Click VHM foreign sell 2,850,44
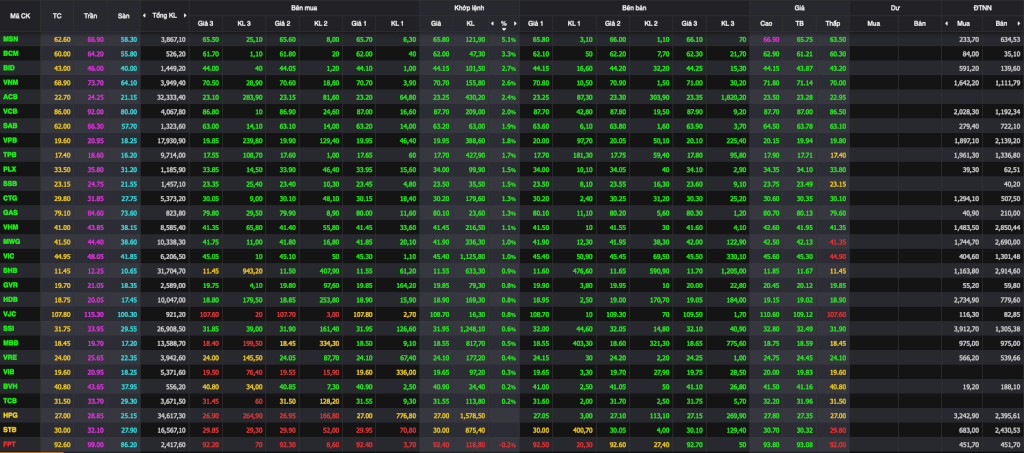The height and width of the screenshot is (453, 1024). coord(1009,226)
